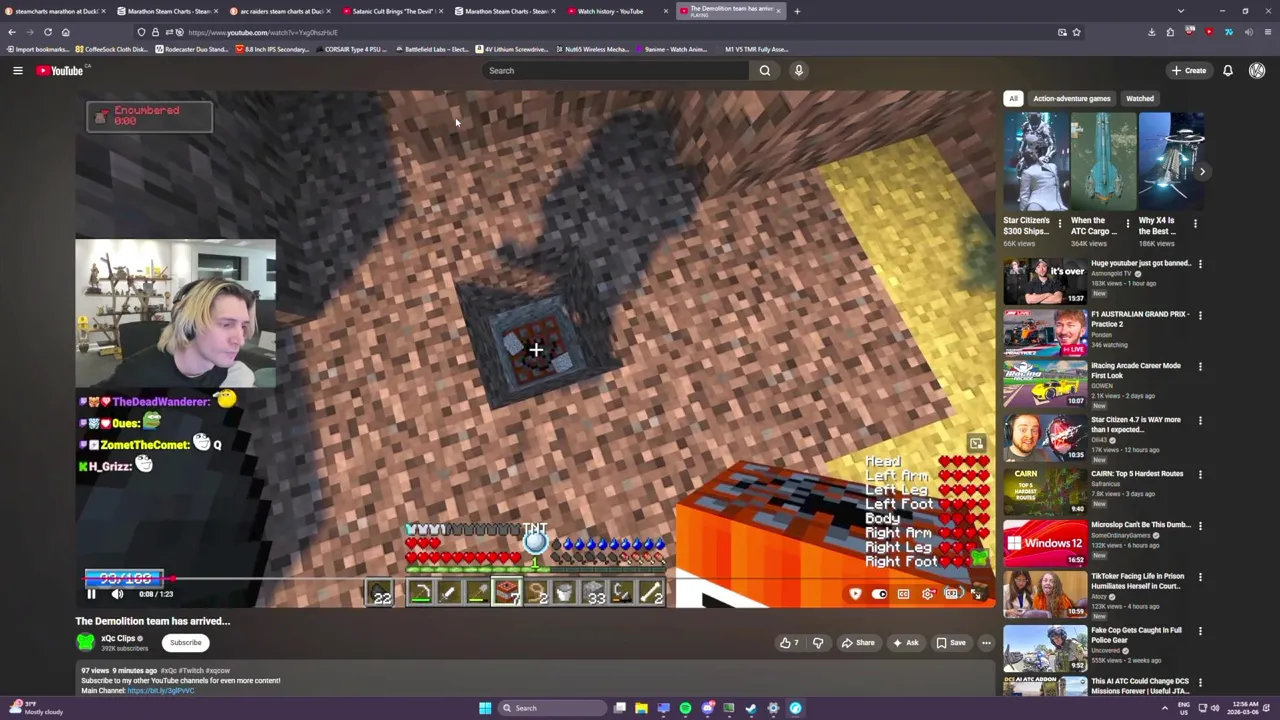The image size is (1280, 720).
Task: Open the xQc Clips channel avatar
Action: pos(86,642)
